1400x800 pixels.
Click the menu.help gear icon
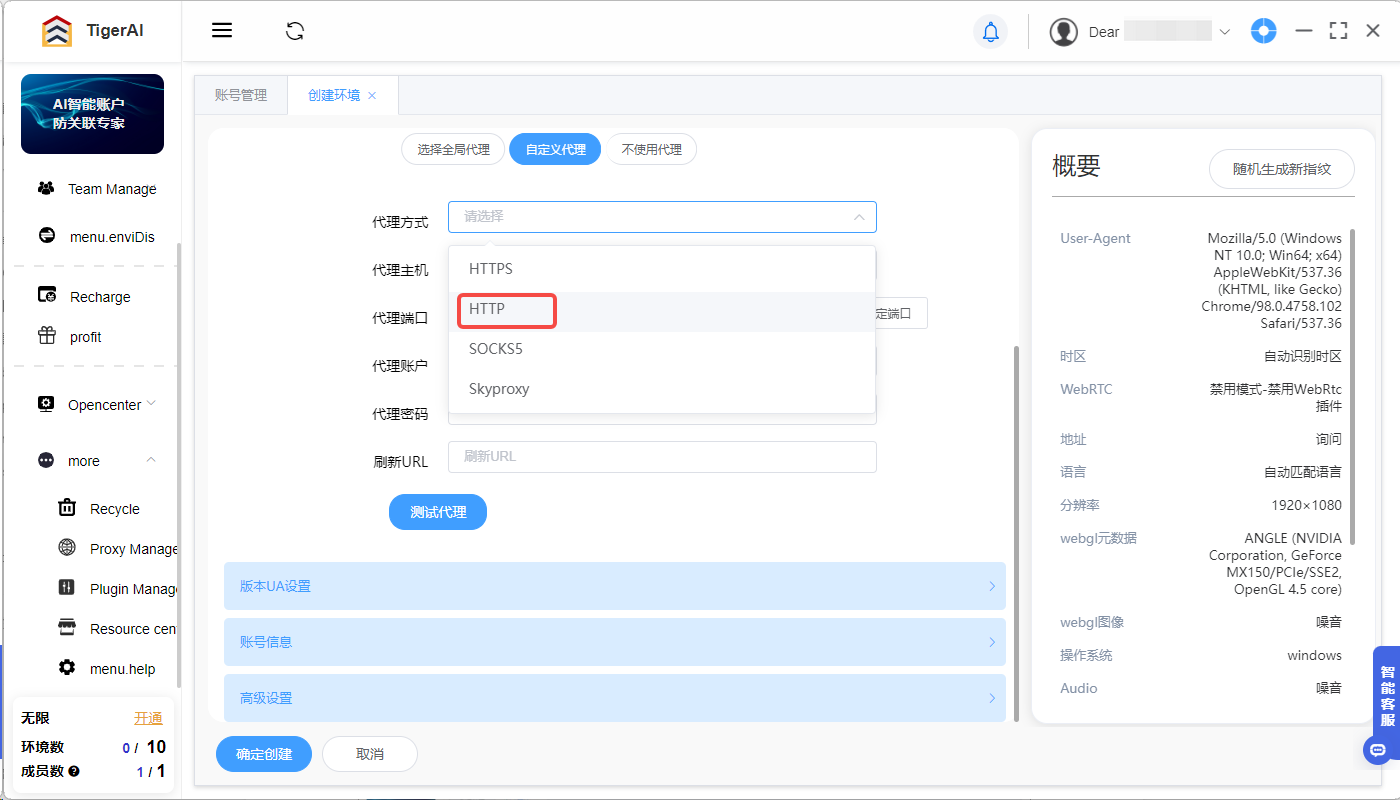[x=67, y=667]
